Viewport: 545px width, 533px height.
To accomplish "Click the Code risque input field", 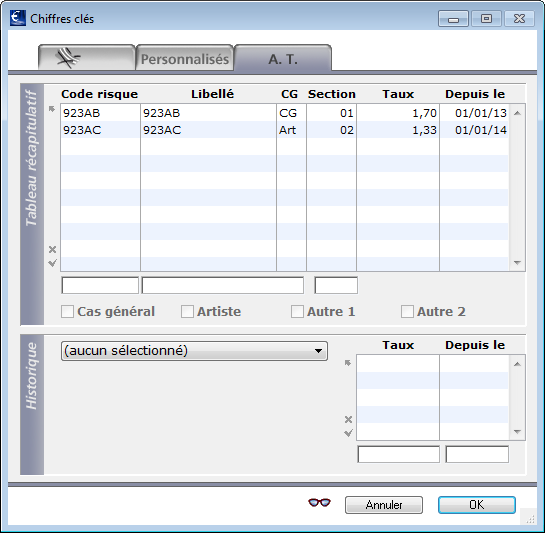I will coord(100,285).
